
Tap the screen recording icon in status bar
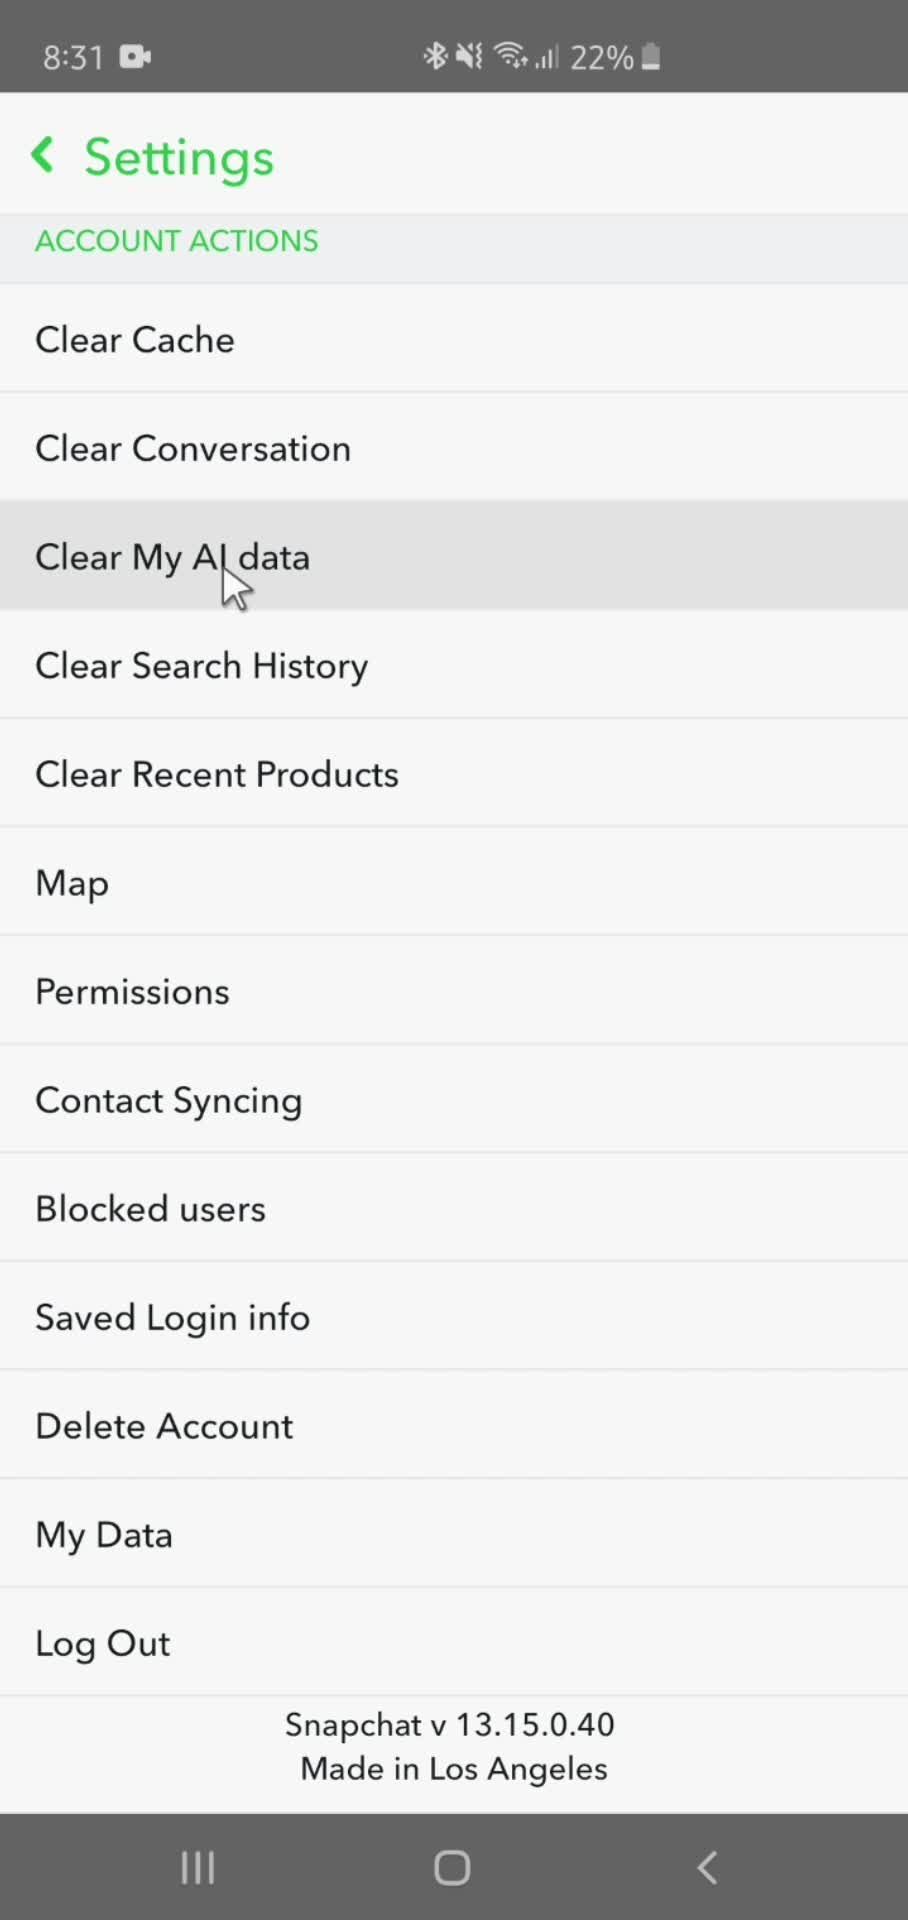135,56
